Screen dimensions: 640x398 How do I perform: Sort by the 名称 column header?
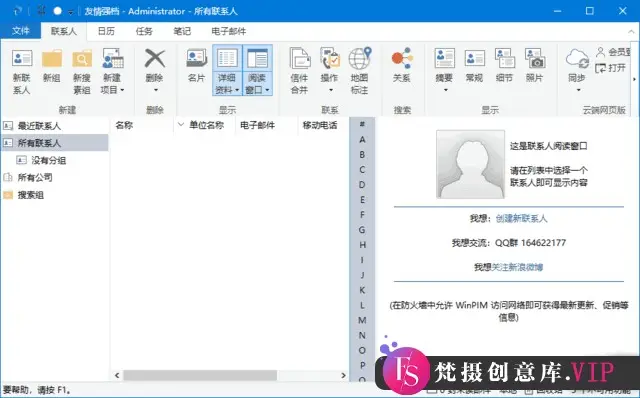(x=142, y=125)
